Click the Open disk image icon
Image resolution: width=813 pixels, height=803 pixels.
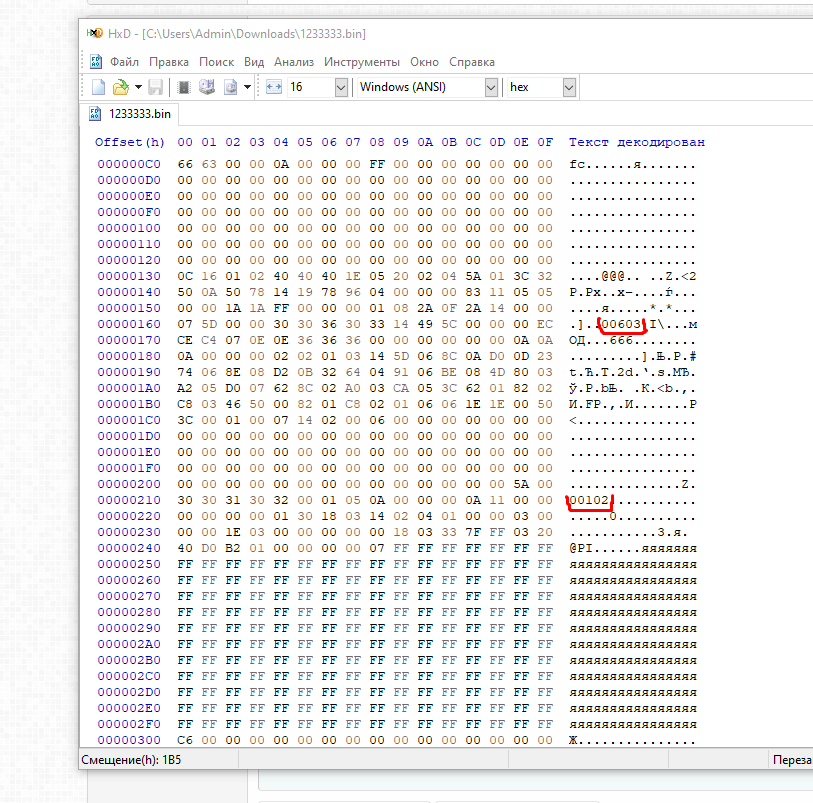click(230, 87)
